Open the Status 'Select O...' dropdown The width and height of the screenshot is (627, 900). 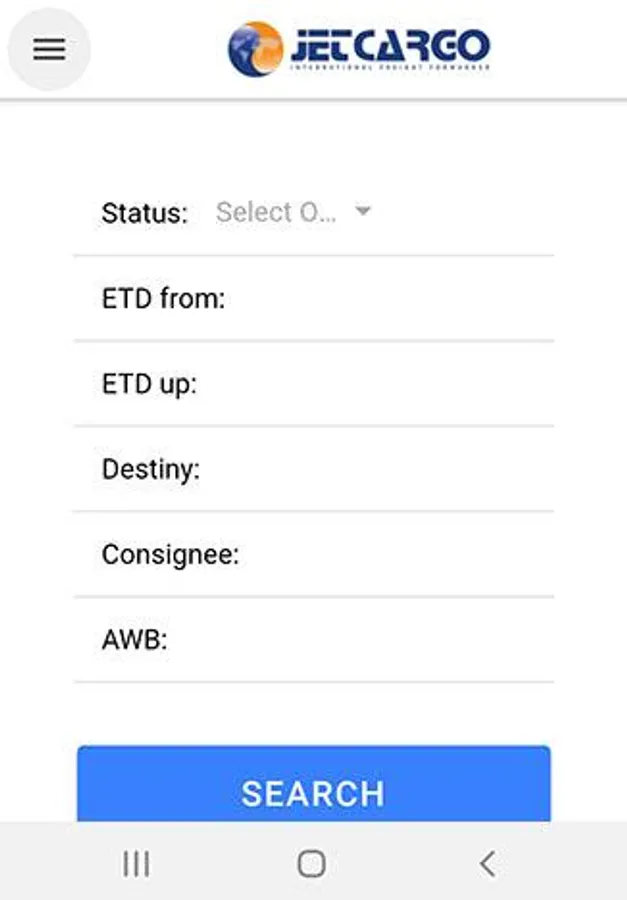(x=293, y=212)
